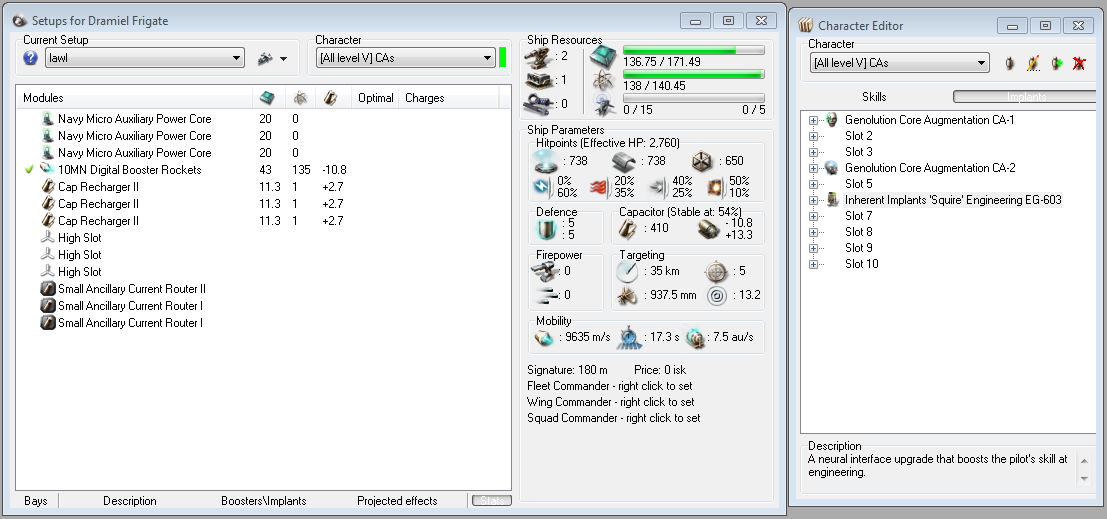The width and height of the screenshot is (1107, 519).
Task: Expand the Slot 5 implant node
Action: [x=813, y=184]
